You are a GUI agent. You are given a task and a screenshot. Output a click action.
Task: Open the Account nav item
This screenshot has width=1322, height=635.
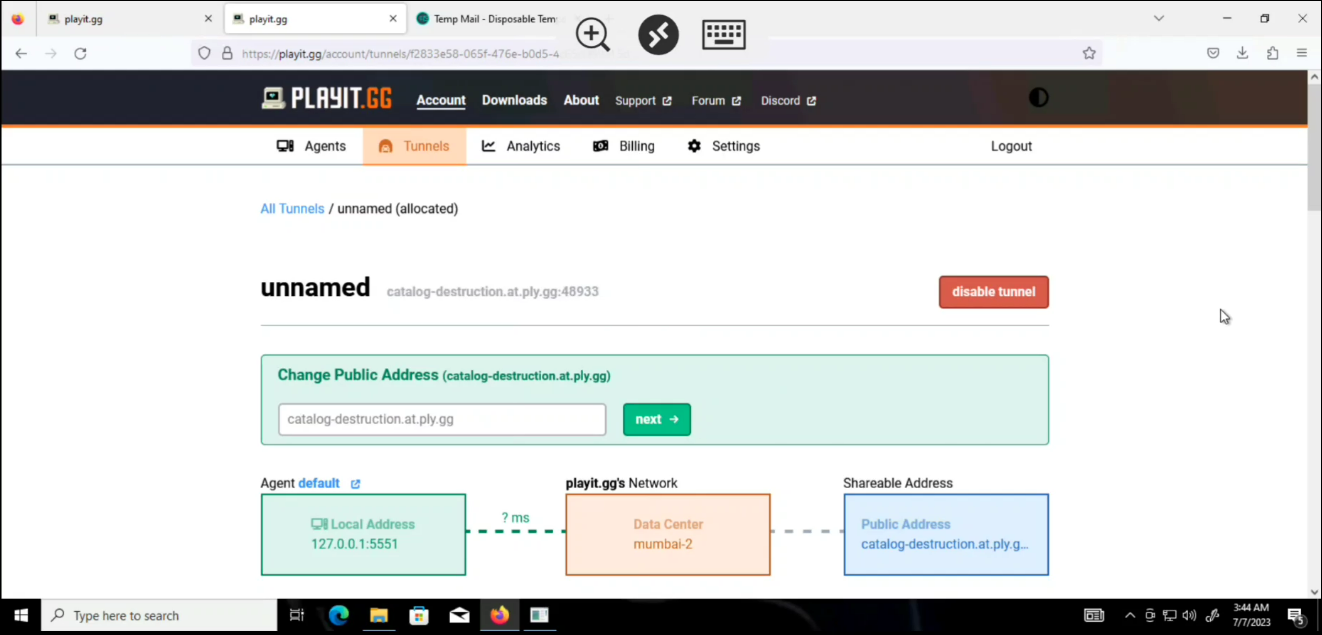pyautogui.click(x=441, y=100)
